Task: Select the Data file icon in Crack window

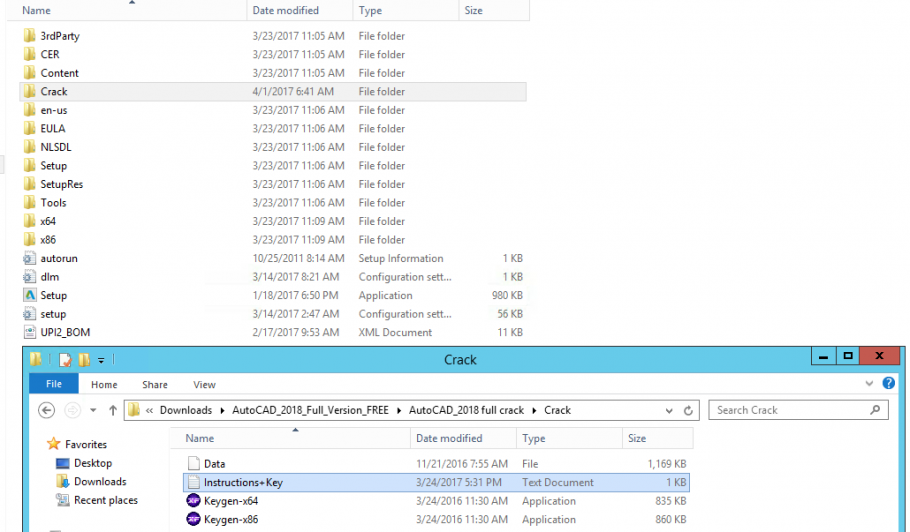Action: [x=193, y=464]
